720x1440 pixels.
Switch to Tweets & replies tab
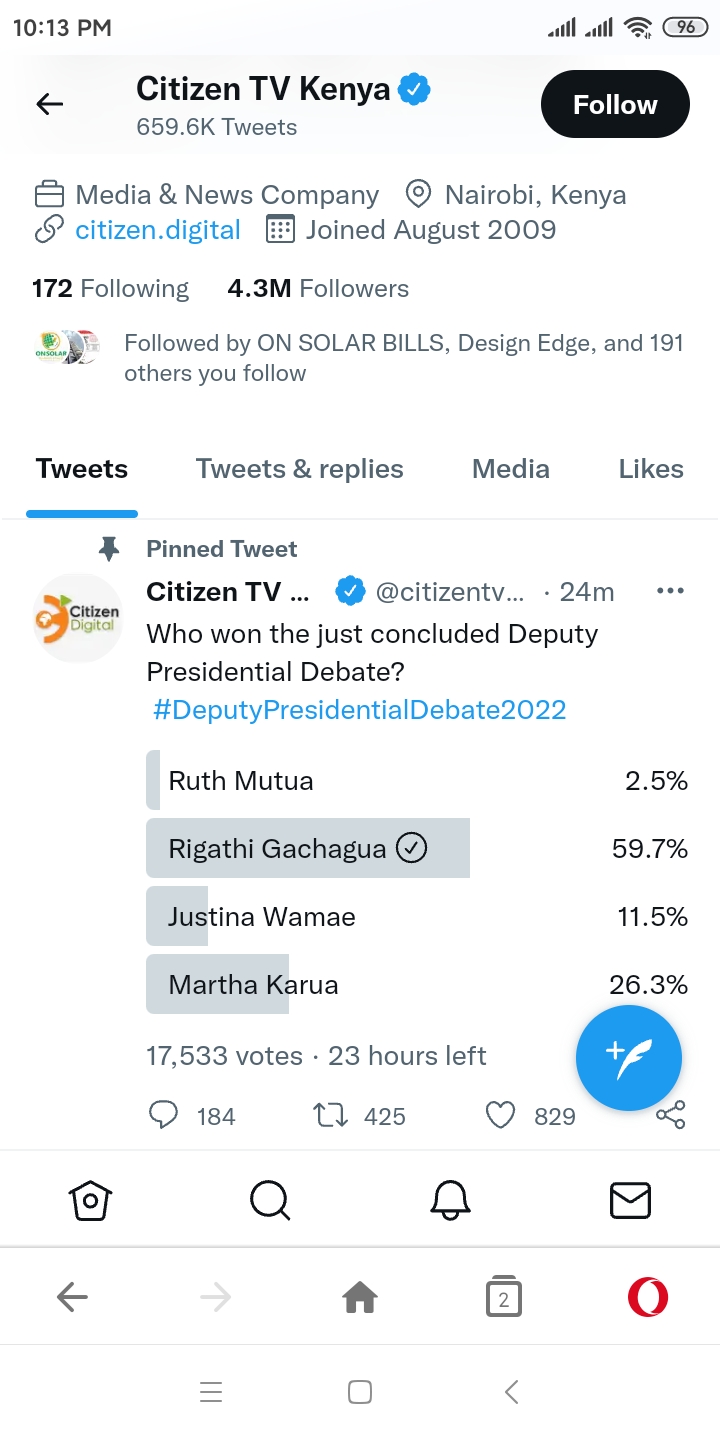click(299, 469)
